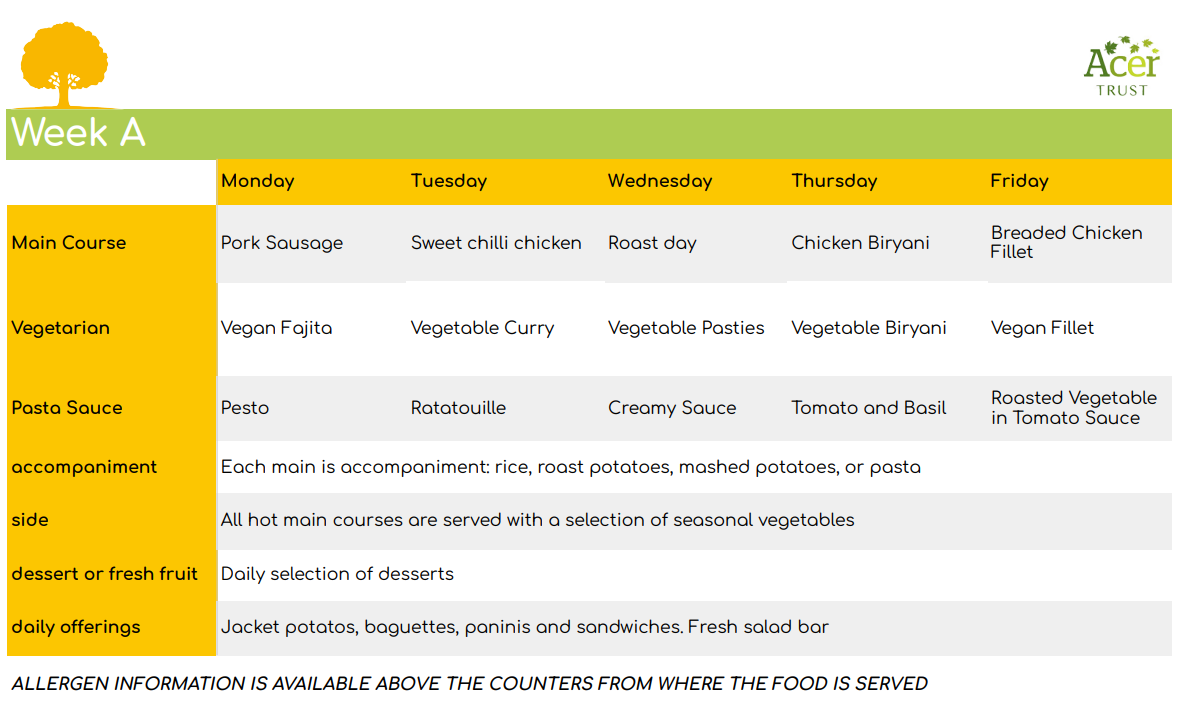Click the Vegetable Pasties cell
The height and width of the screenshot is (712, 1181).
(686, 328)
